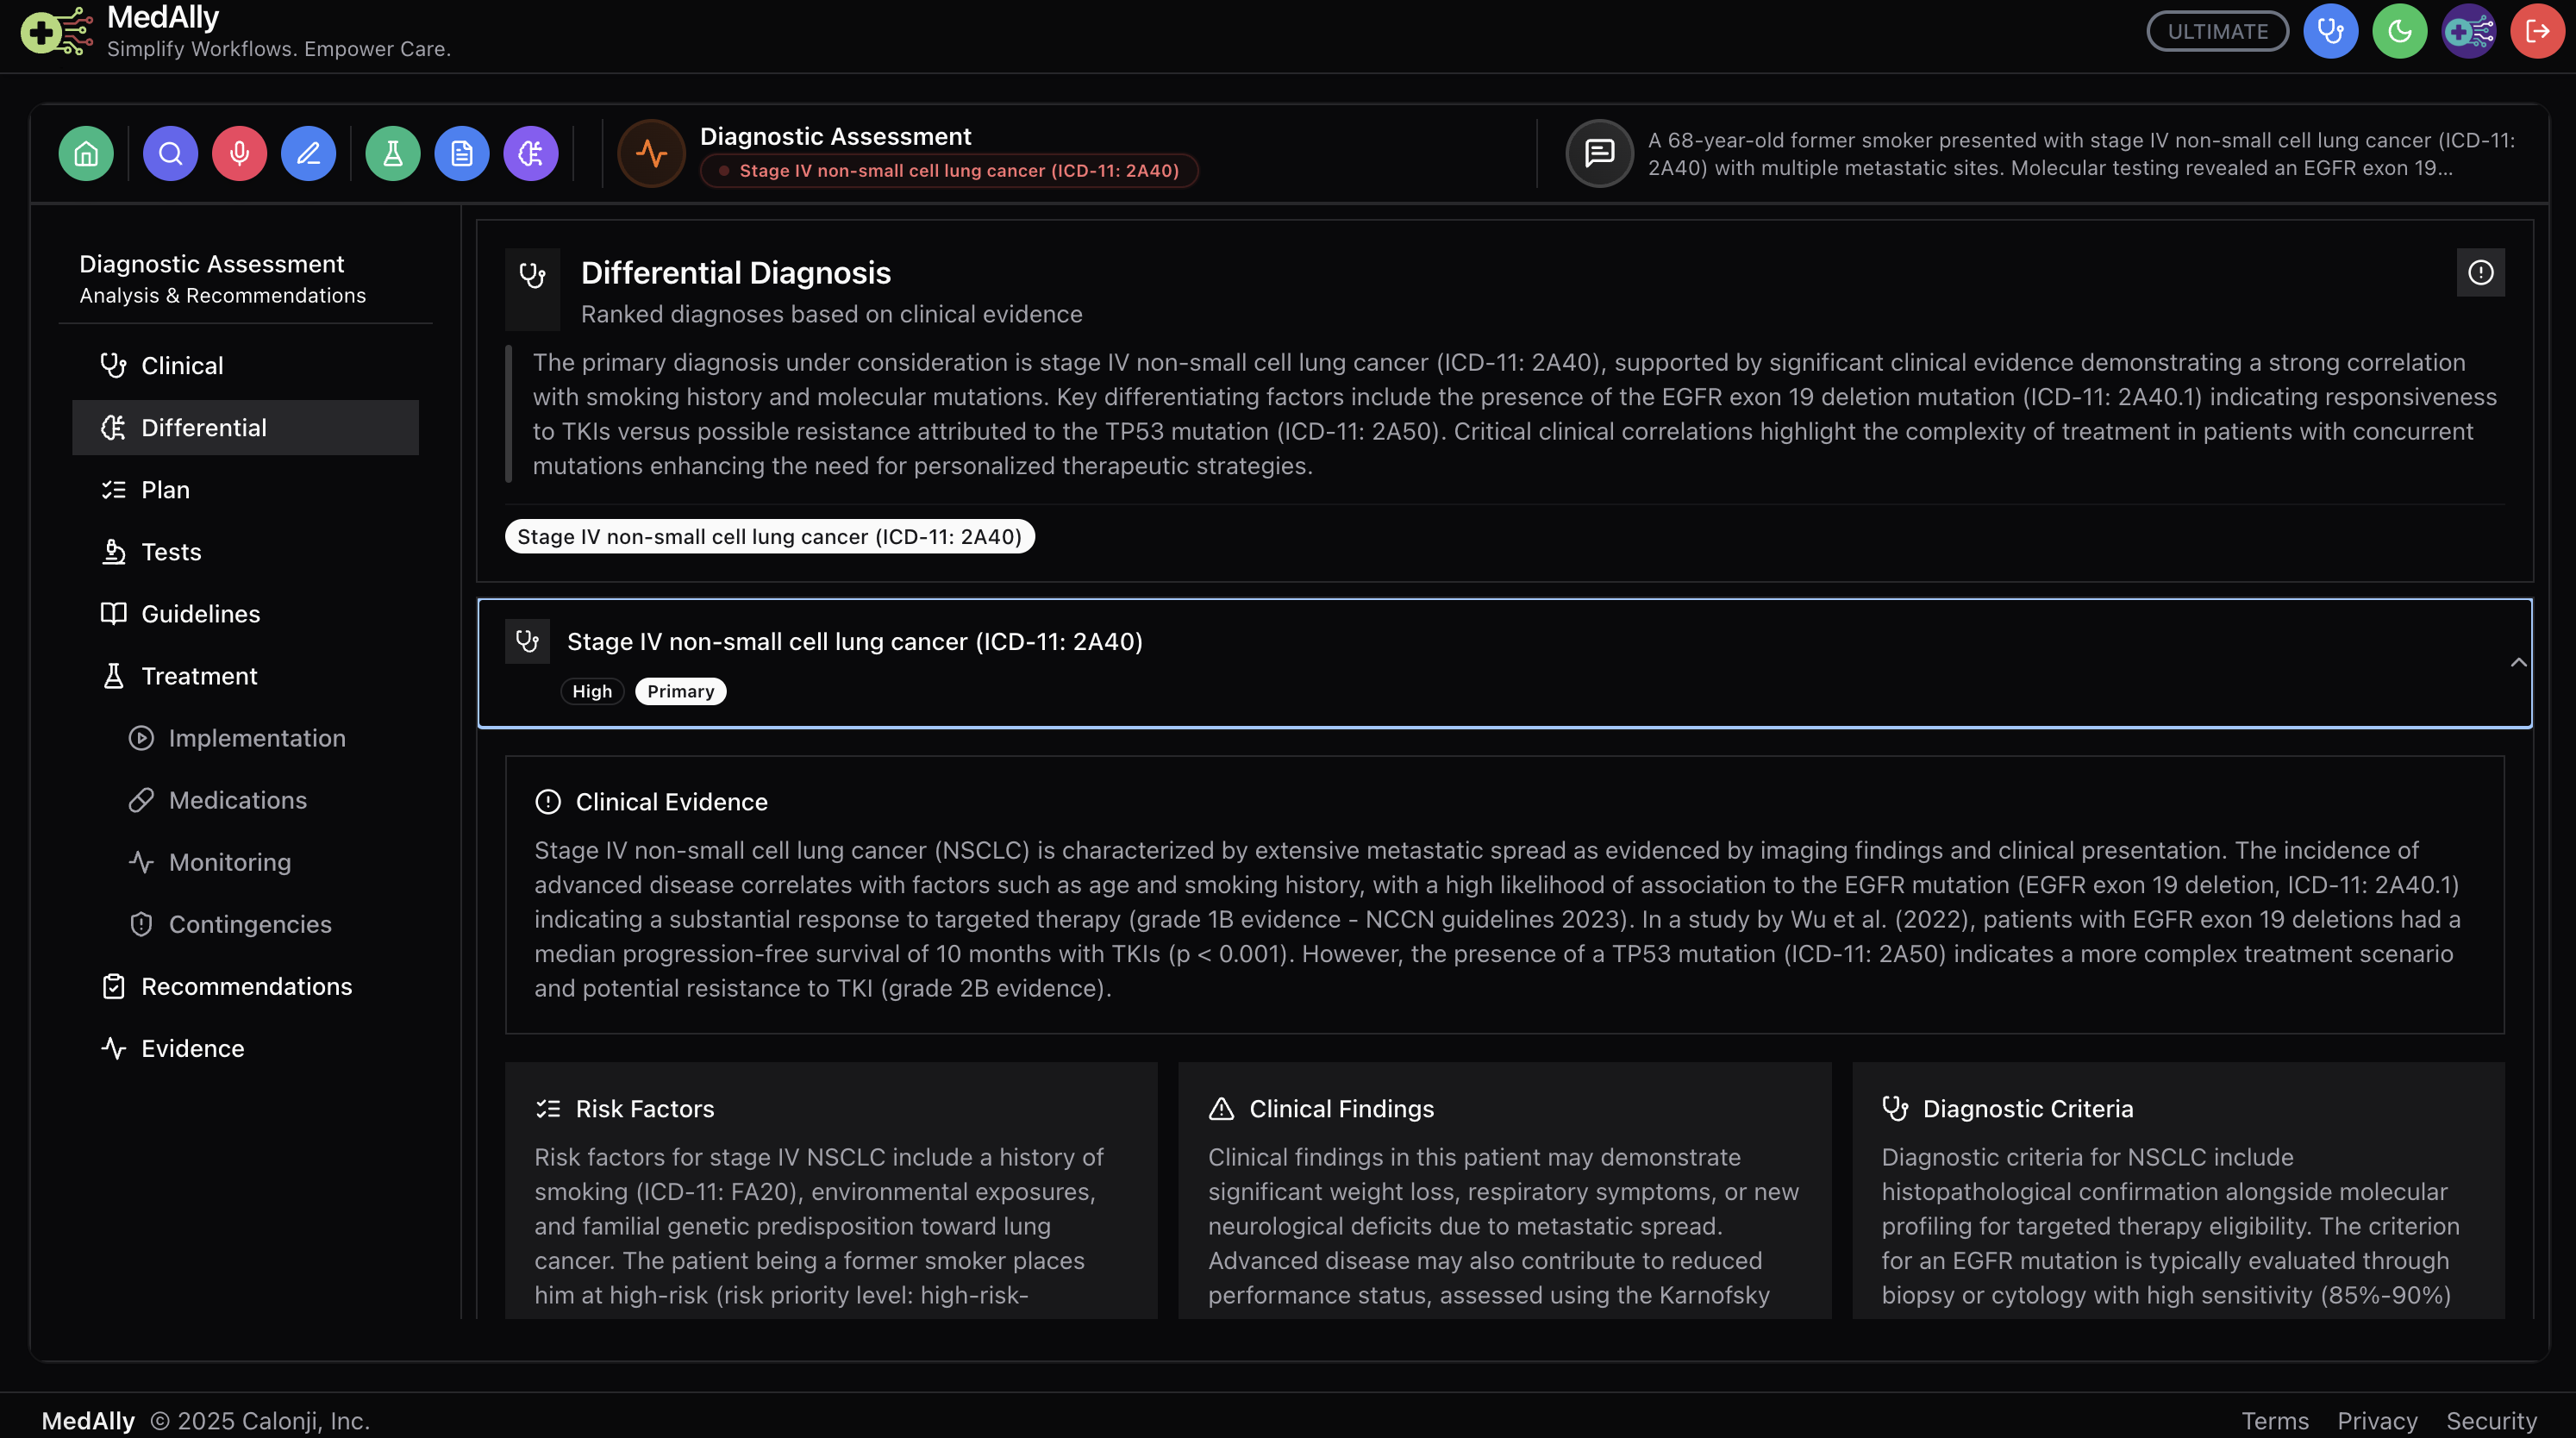2576x1438 pixels.
Task: Click the red logout icon
Action: click(2537, 31)
